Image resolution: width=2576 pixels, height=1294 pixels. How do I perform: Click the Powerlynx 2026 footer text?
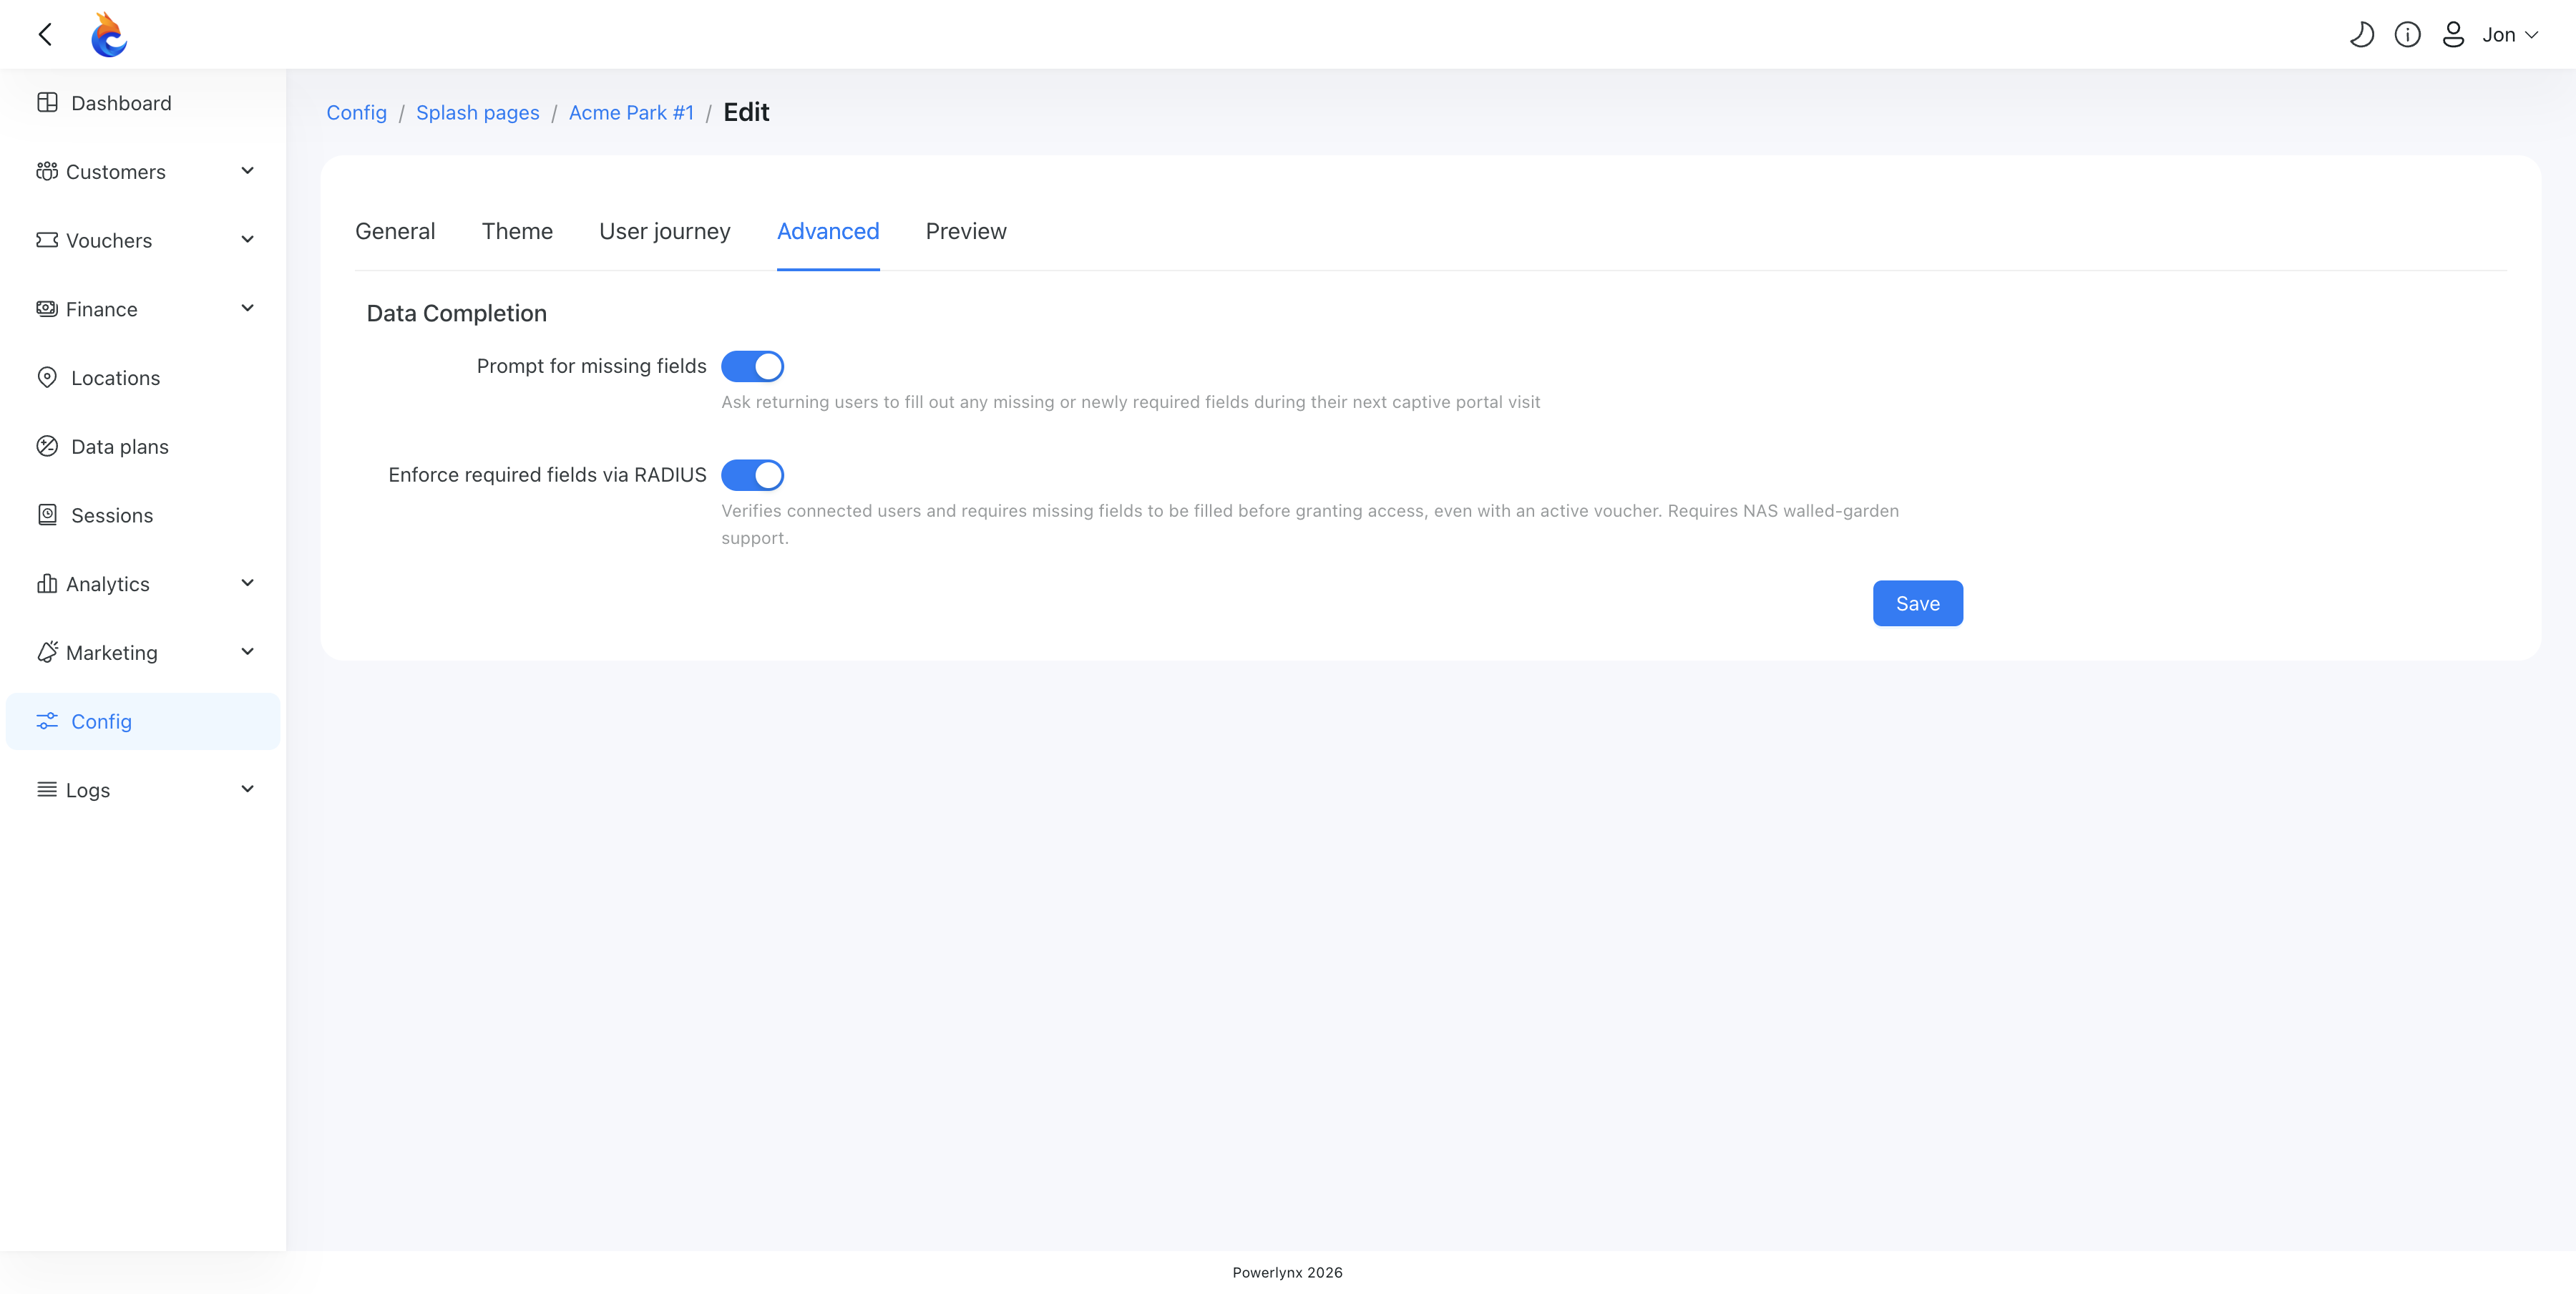[x=1287, y=1272]
